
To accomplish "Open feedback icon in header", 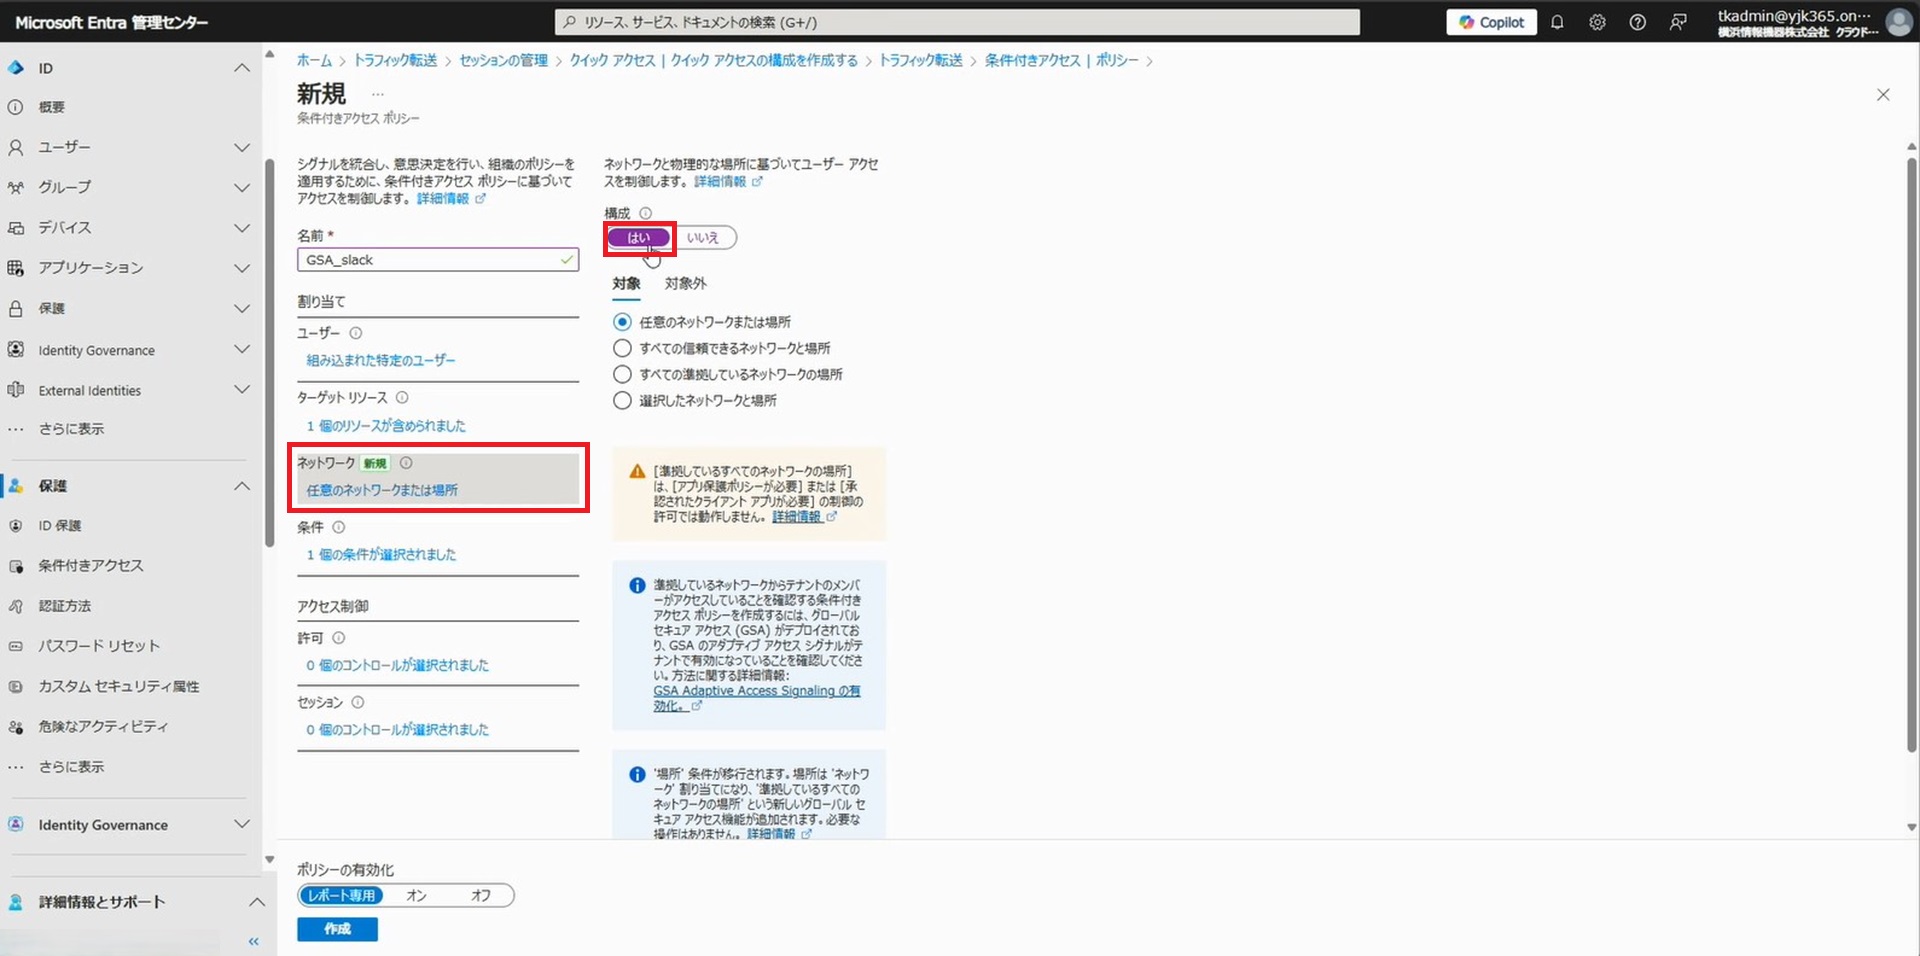I will [x=1678, y=22].
